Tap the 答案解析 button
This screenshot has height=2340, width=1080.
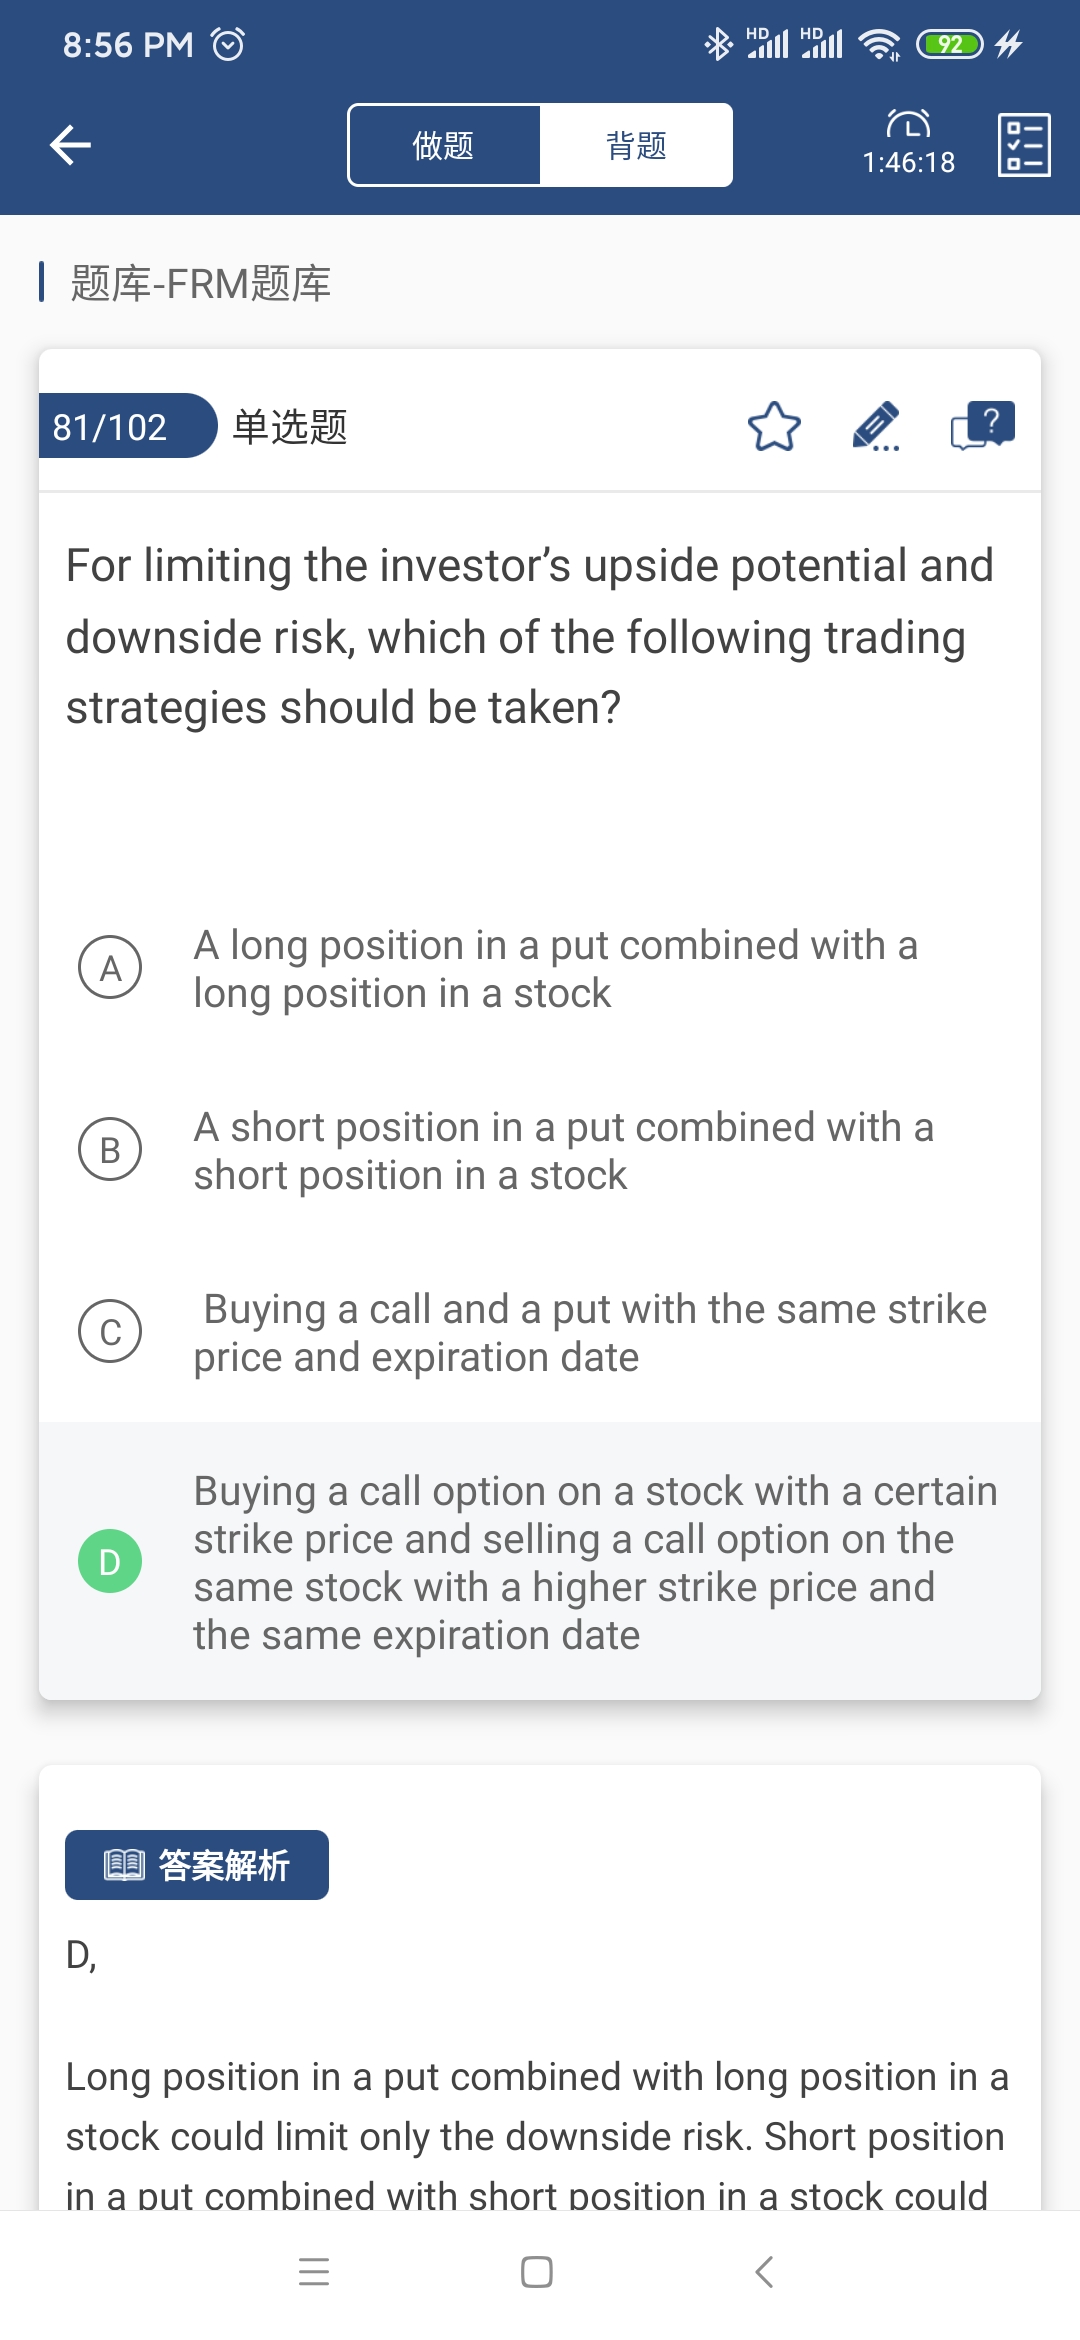(197, 1865)
